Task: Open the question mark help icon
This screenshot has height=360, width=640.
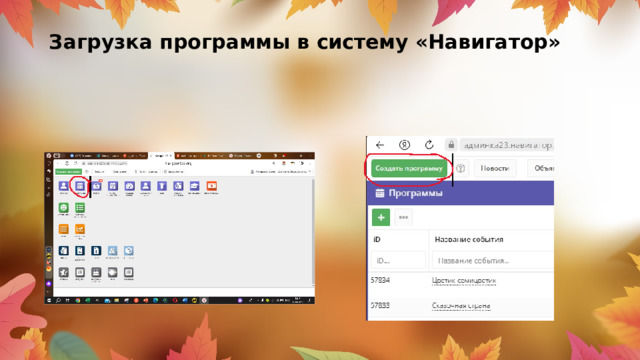Action: point(460,168)
